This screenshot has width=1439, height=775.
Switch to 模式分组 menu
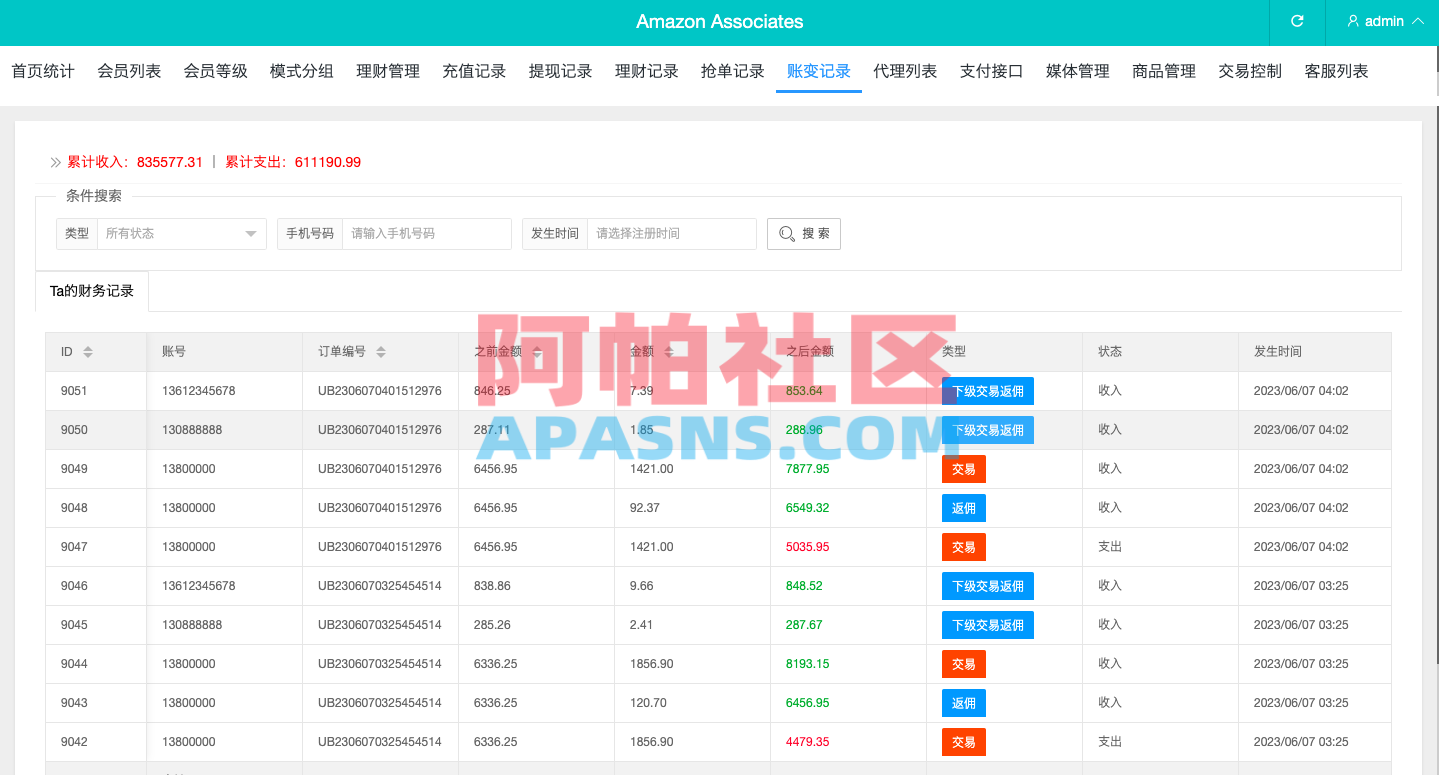click(302, 71)
